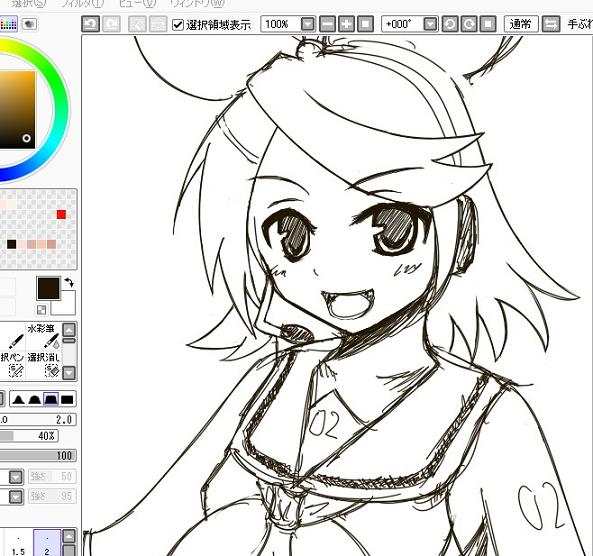Image resolution: width=593 pixels, height=556 pixels.
Task: Rotate canvas counterclockwise
Action: click(450, 24)
